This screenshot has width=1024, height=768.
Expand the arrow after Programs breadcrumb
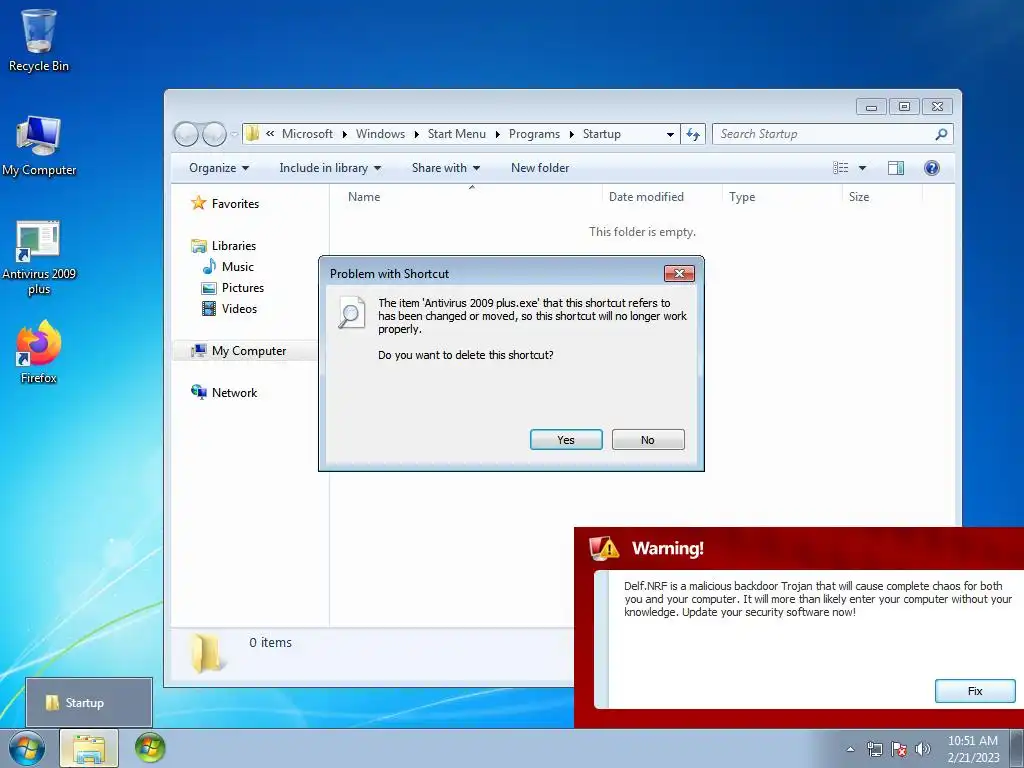[x=571, y=135]
